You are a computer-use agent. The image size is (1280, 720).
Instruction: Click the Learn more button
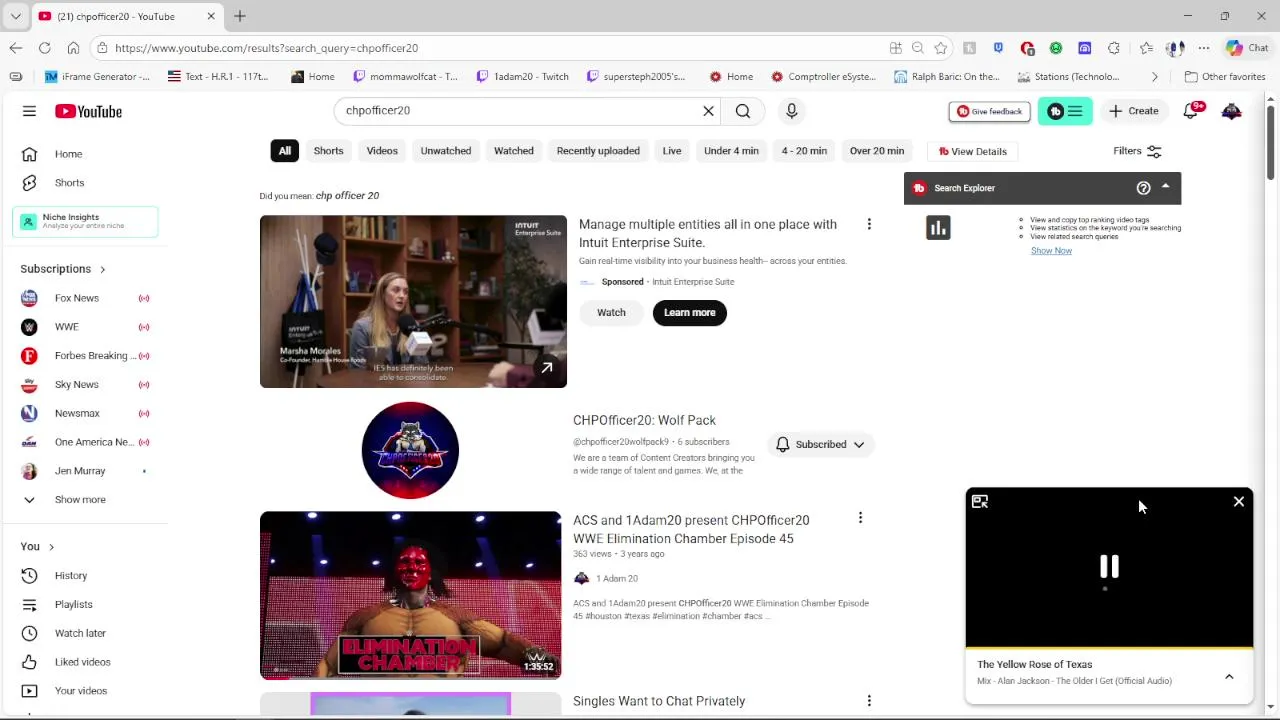coord(689,312)
